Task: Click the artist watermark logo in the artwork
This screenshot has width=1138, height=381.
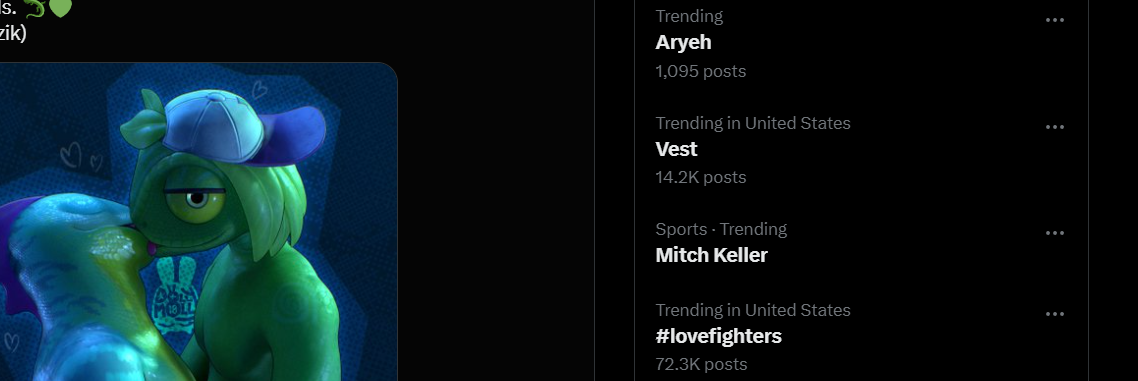Action: coord(172,292)
